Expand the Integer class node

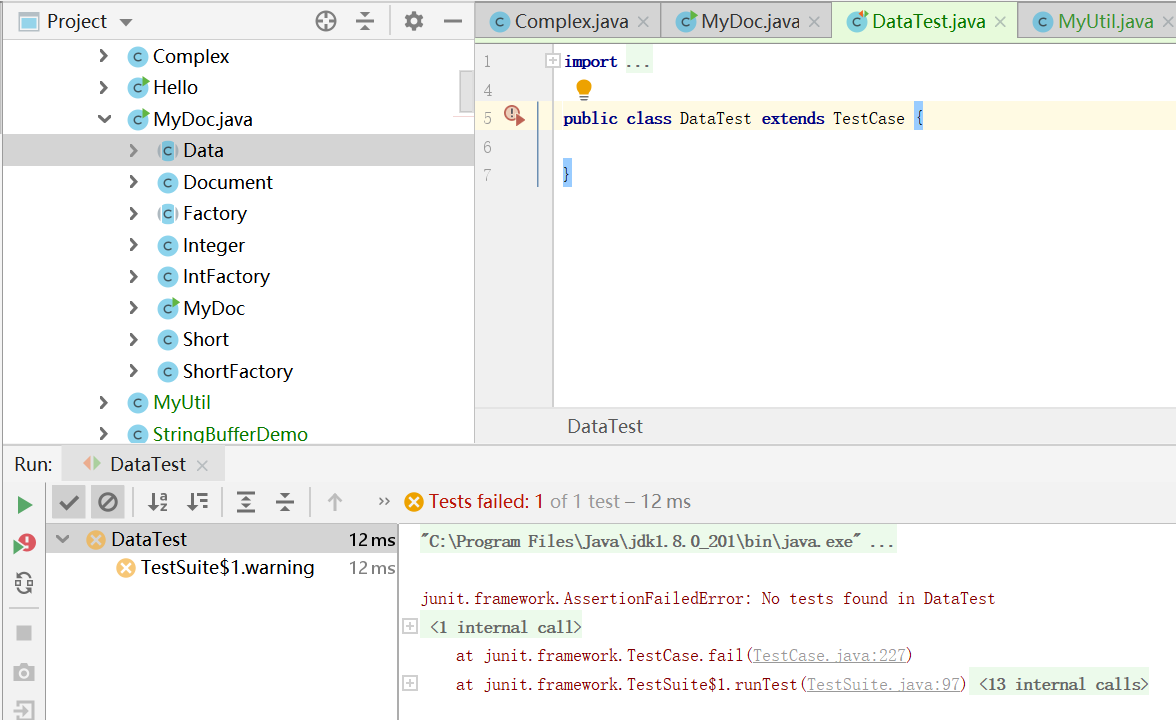pos(134,245)
